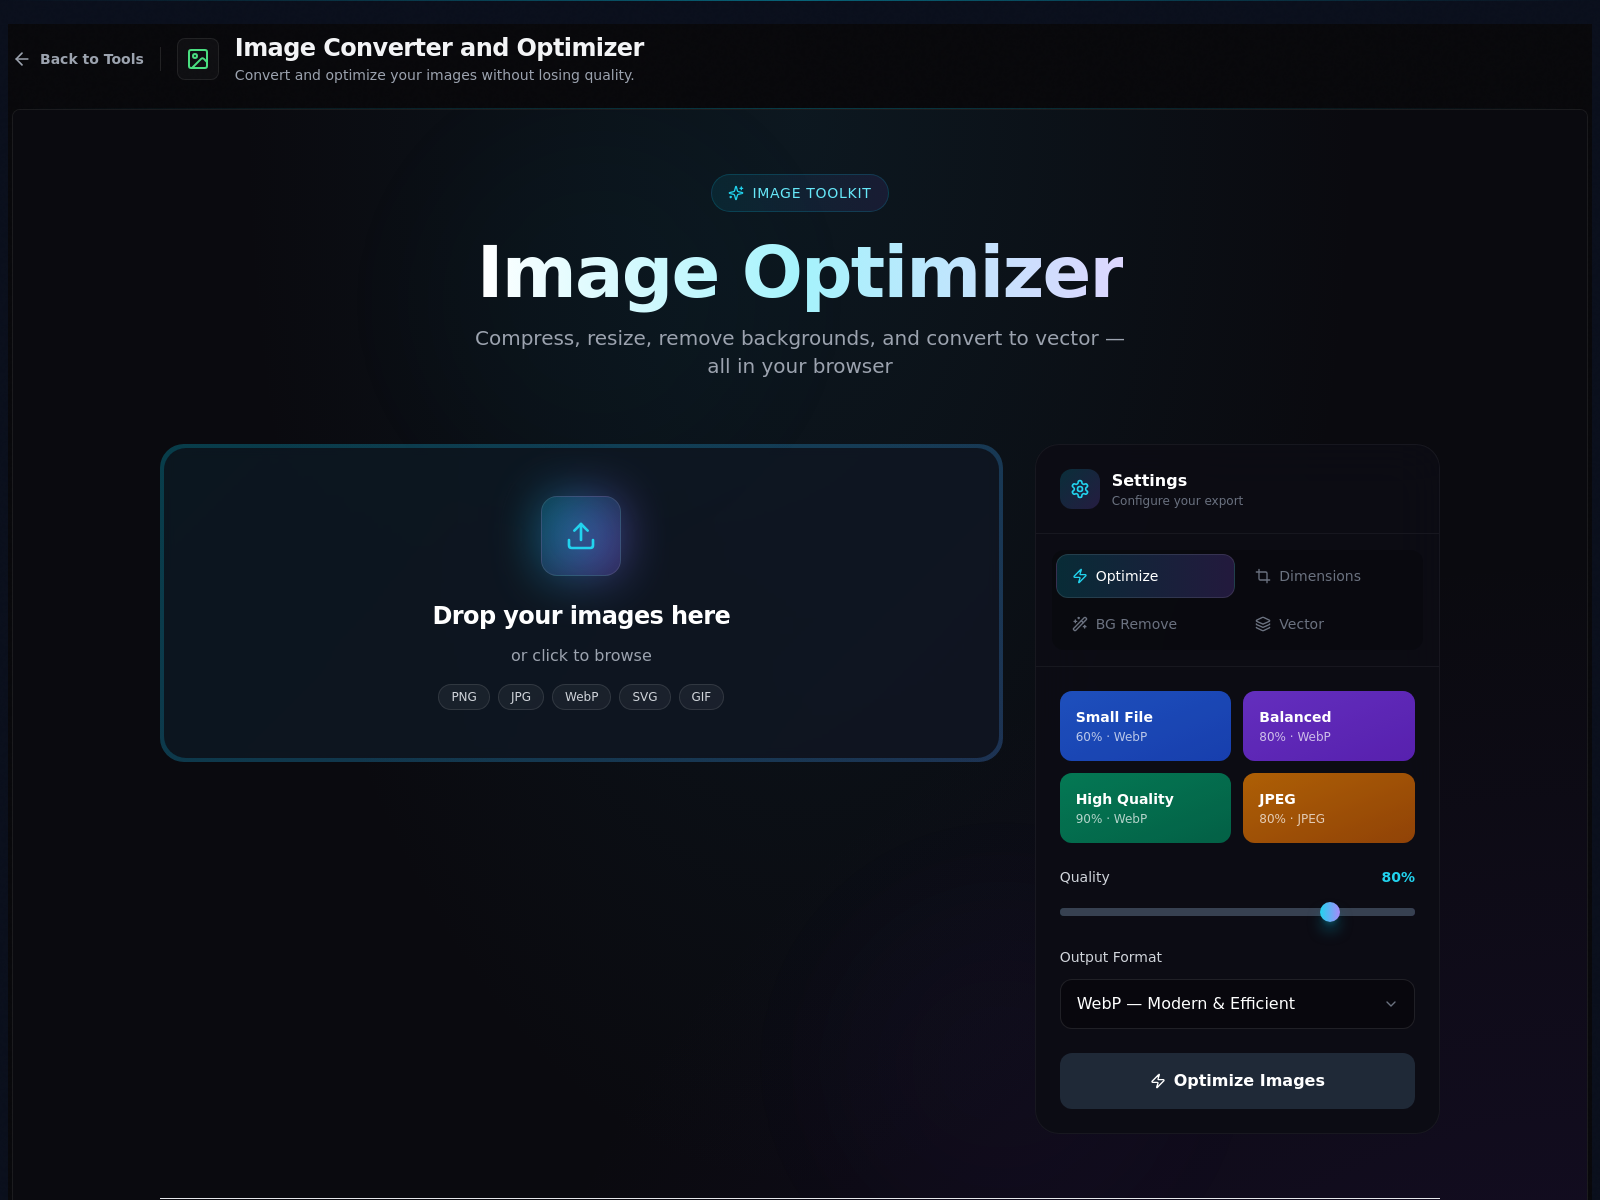The width and height of the screenshot is (1600, 1200).
Task: Select the Small File 60% WebP preset
Action: (x=1145, y=726)
